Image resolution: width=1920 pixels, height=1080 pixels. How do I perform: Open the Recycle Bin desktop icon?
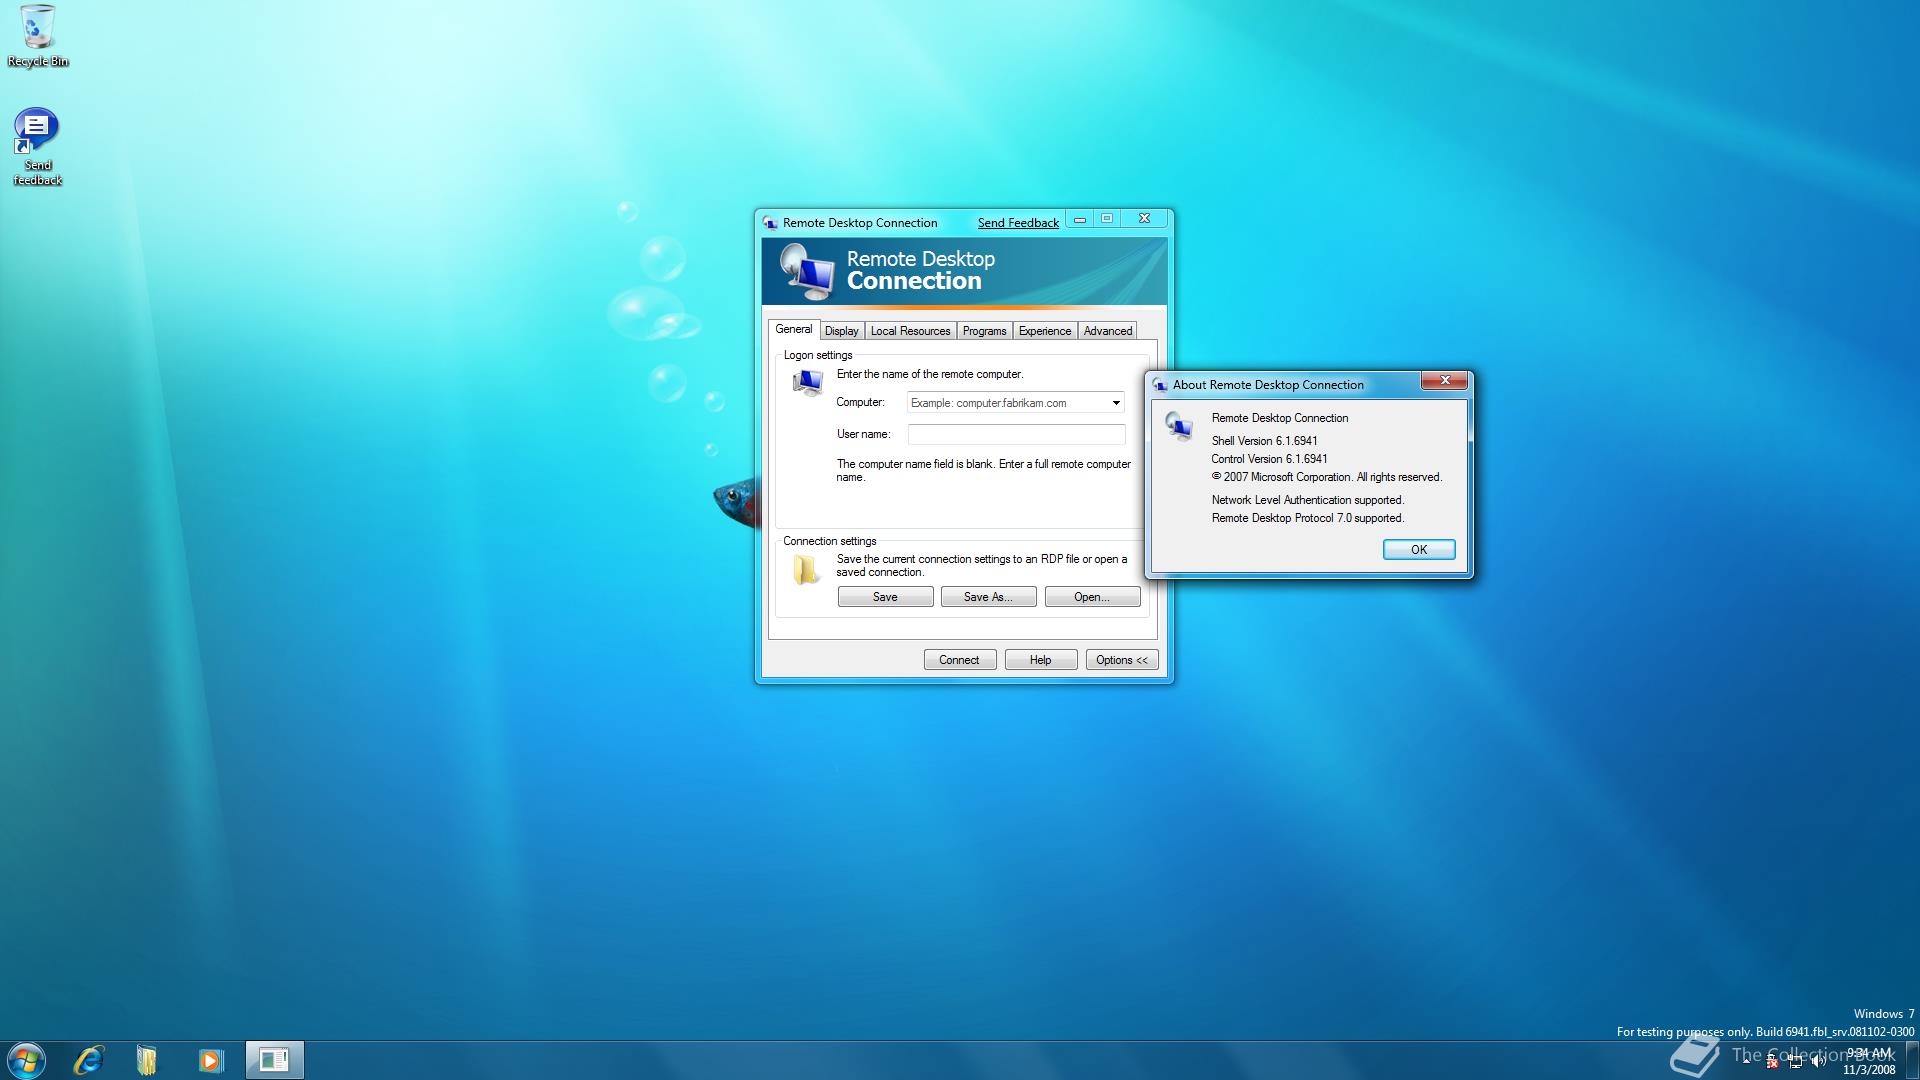(38, 36)
